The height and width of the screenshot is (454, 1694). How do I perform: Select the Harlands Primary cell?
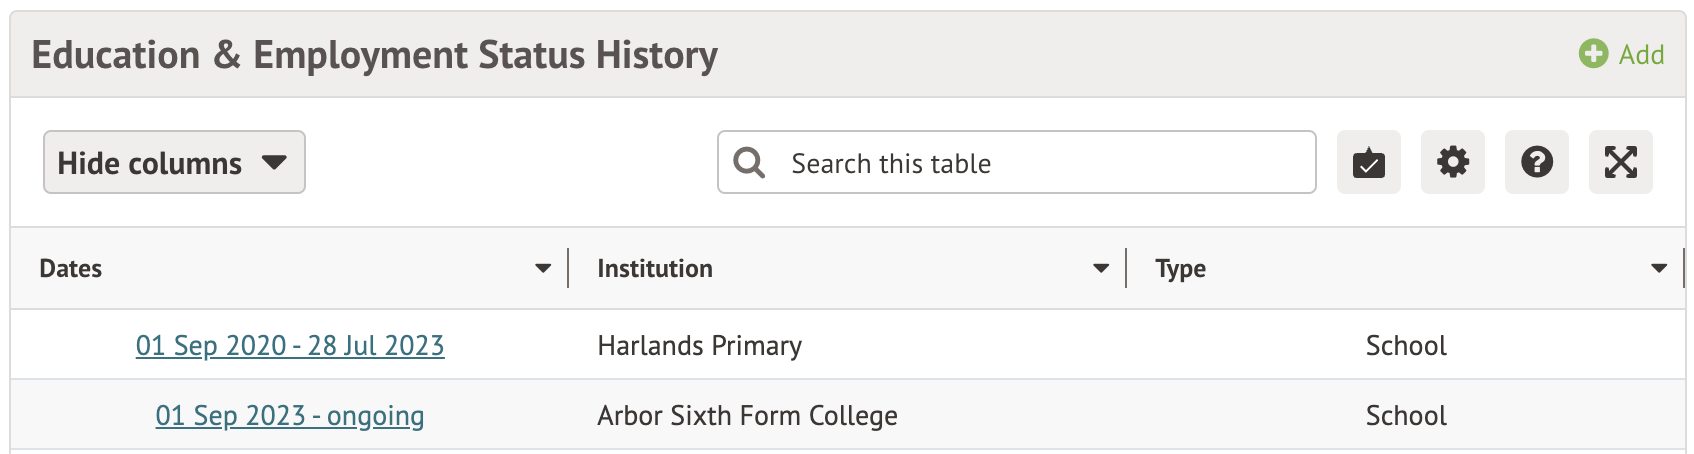[700, 345]
